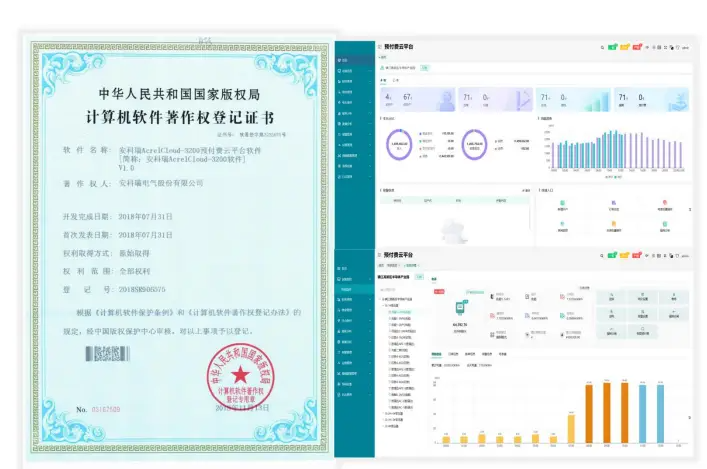Image resolution: width=707 pixels, height=469 pixels.
Task: Open the yellow alert badge in the upper dashboard header
Action: coord(624,47)
